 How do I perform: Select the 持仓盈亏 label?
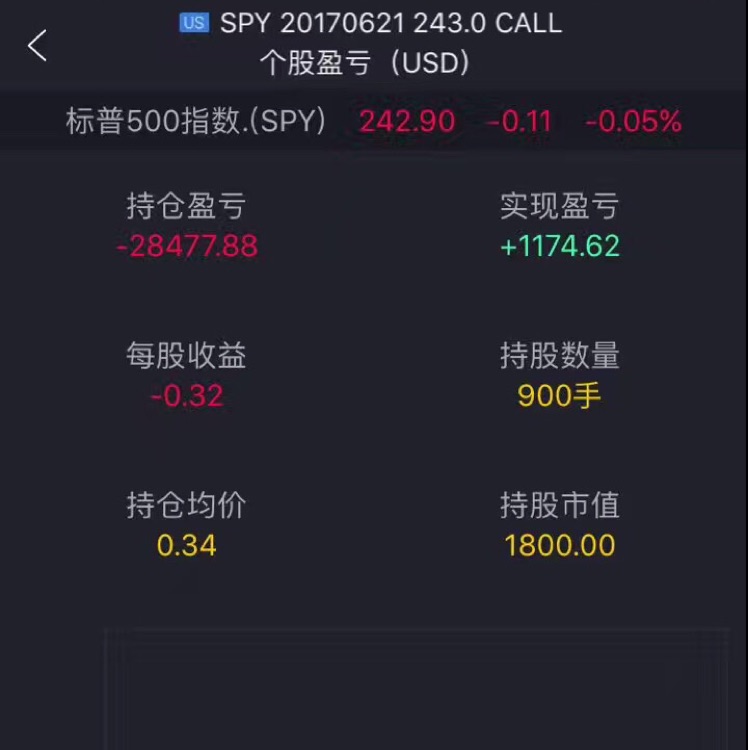point(186,206)
